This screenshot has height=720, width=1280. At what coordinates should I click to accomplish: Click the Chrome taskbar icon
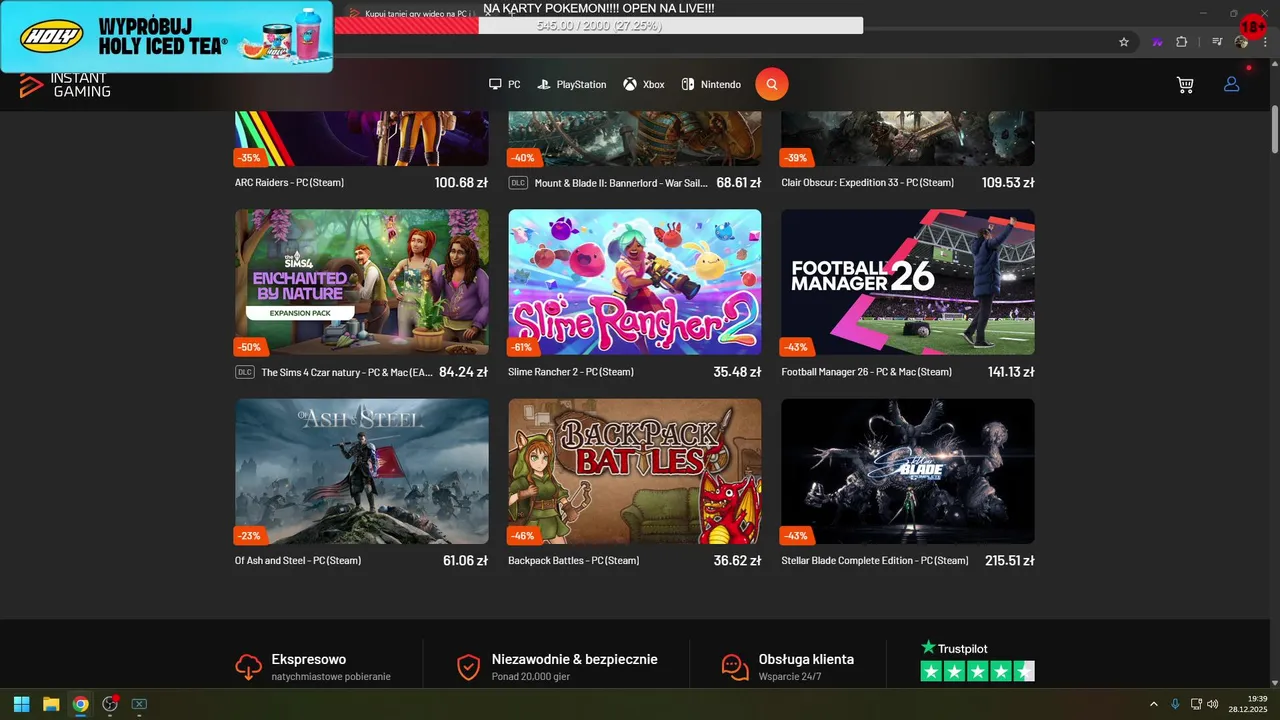coord(80,704)
